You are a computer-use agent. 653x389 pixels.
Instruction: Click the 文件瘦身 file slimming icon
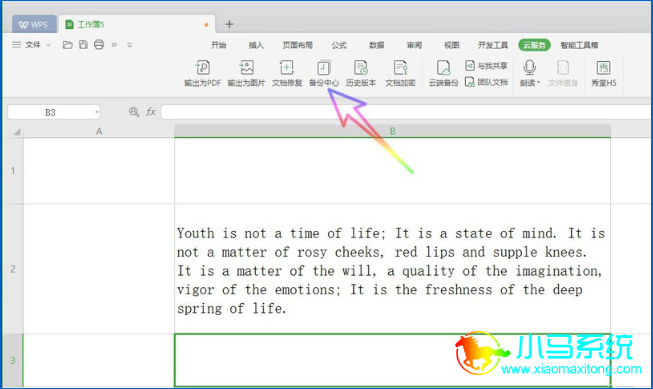pos(563,67)
